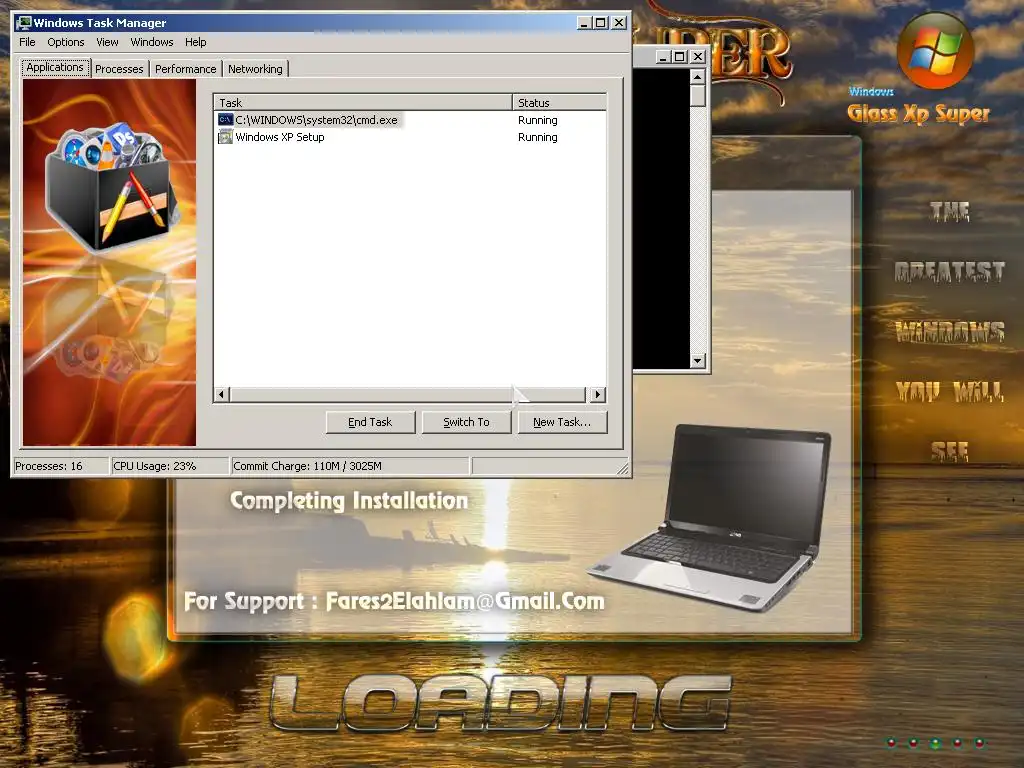
Task: Click the Task Manager title bar icon
Action: tap(25, 22)
